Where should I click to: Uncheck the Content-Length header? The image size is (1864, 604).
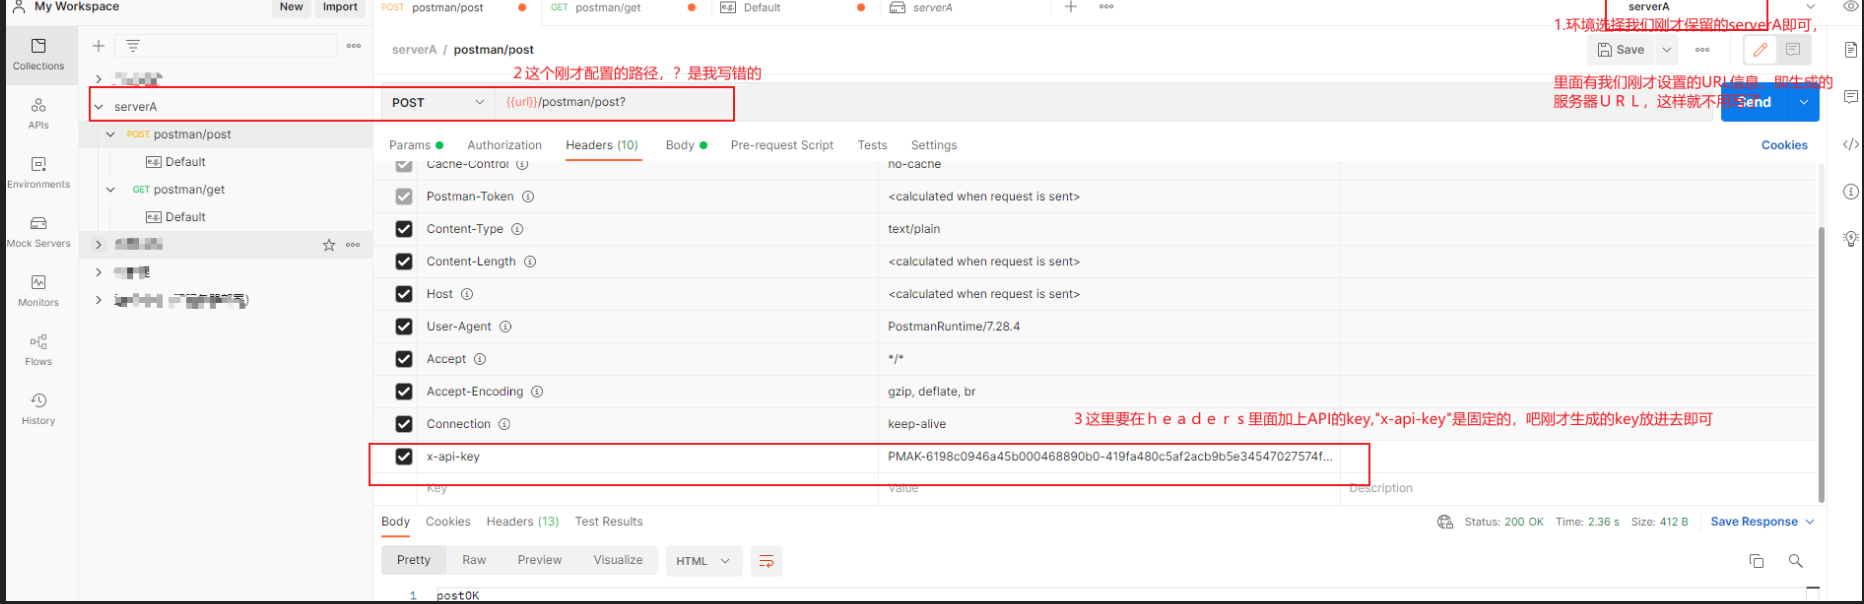[404, 262]
